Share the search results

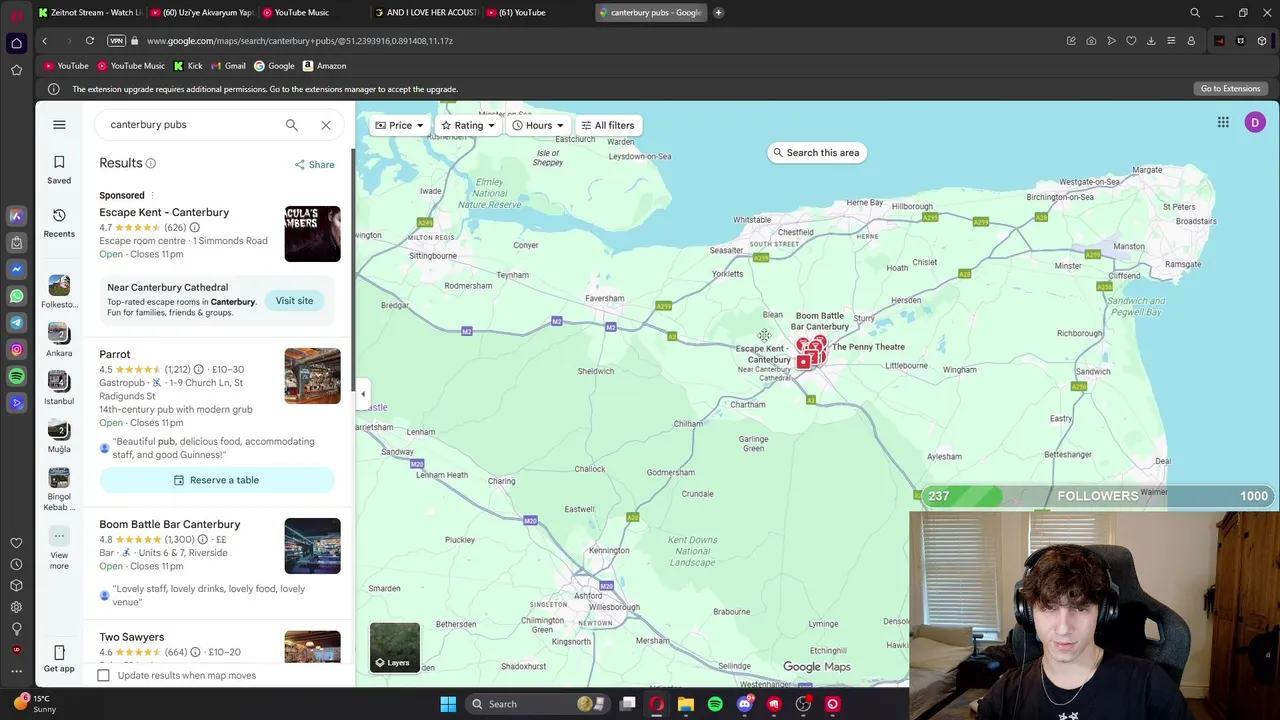tap(315, 164)
